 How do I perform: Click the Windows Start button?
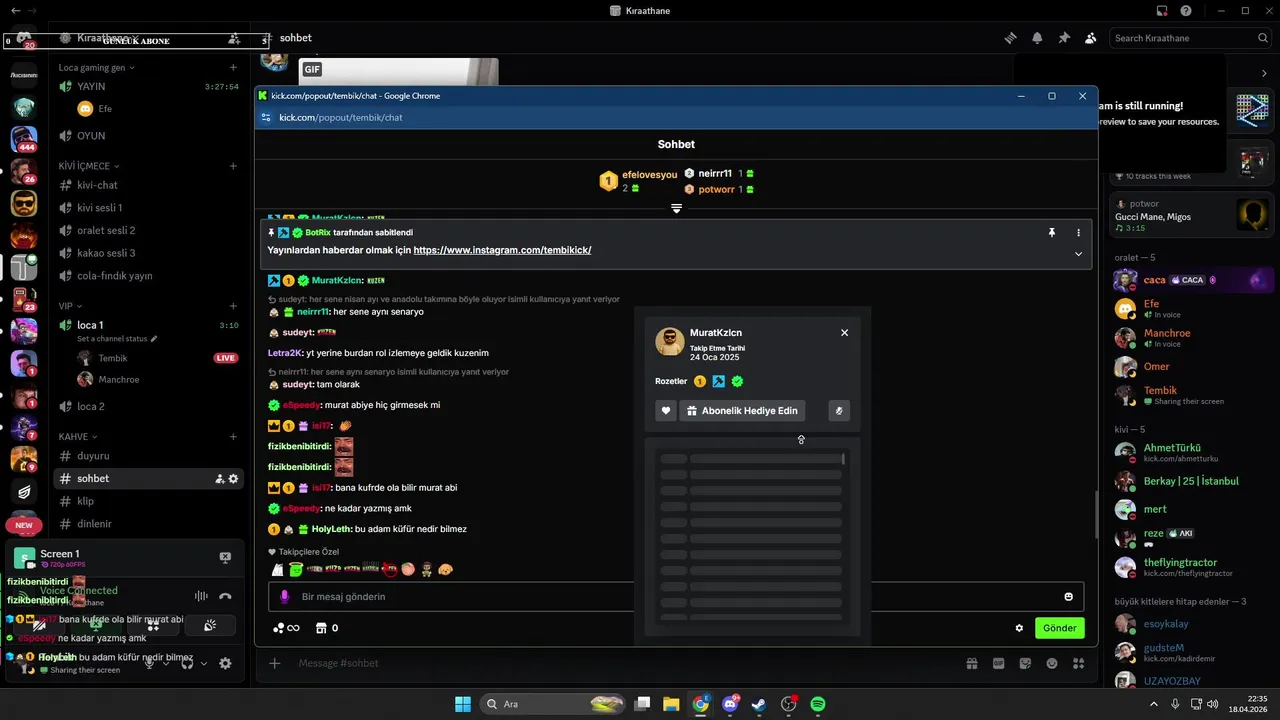(463, 704)
